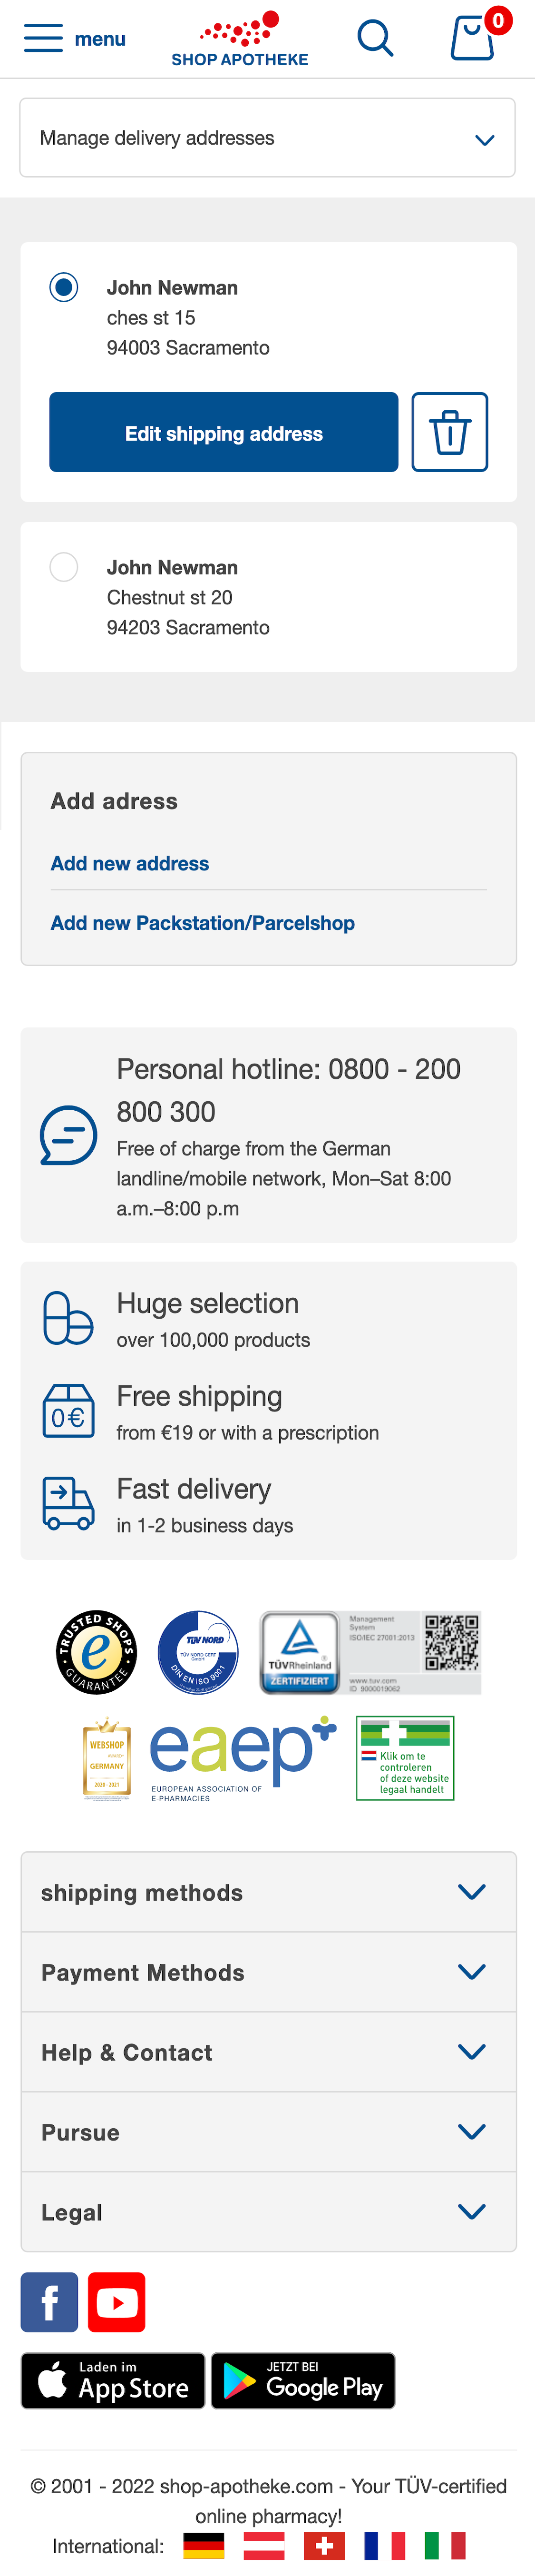Open the Facebook page icon
The height and width of the screenshot is (2576, 535).
click(x=49, y=2302)
